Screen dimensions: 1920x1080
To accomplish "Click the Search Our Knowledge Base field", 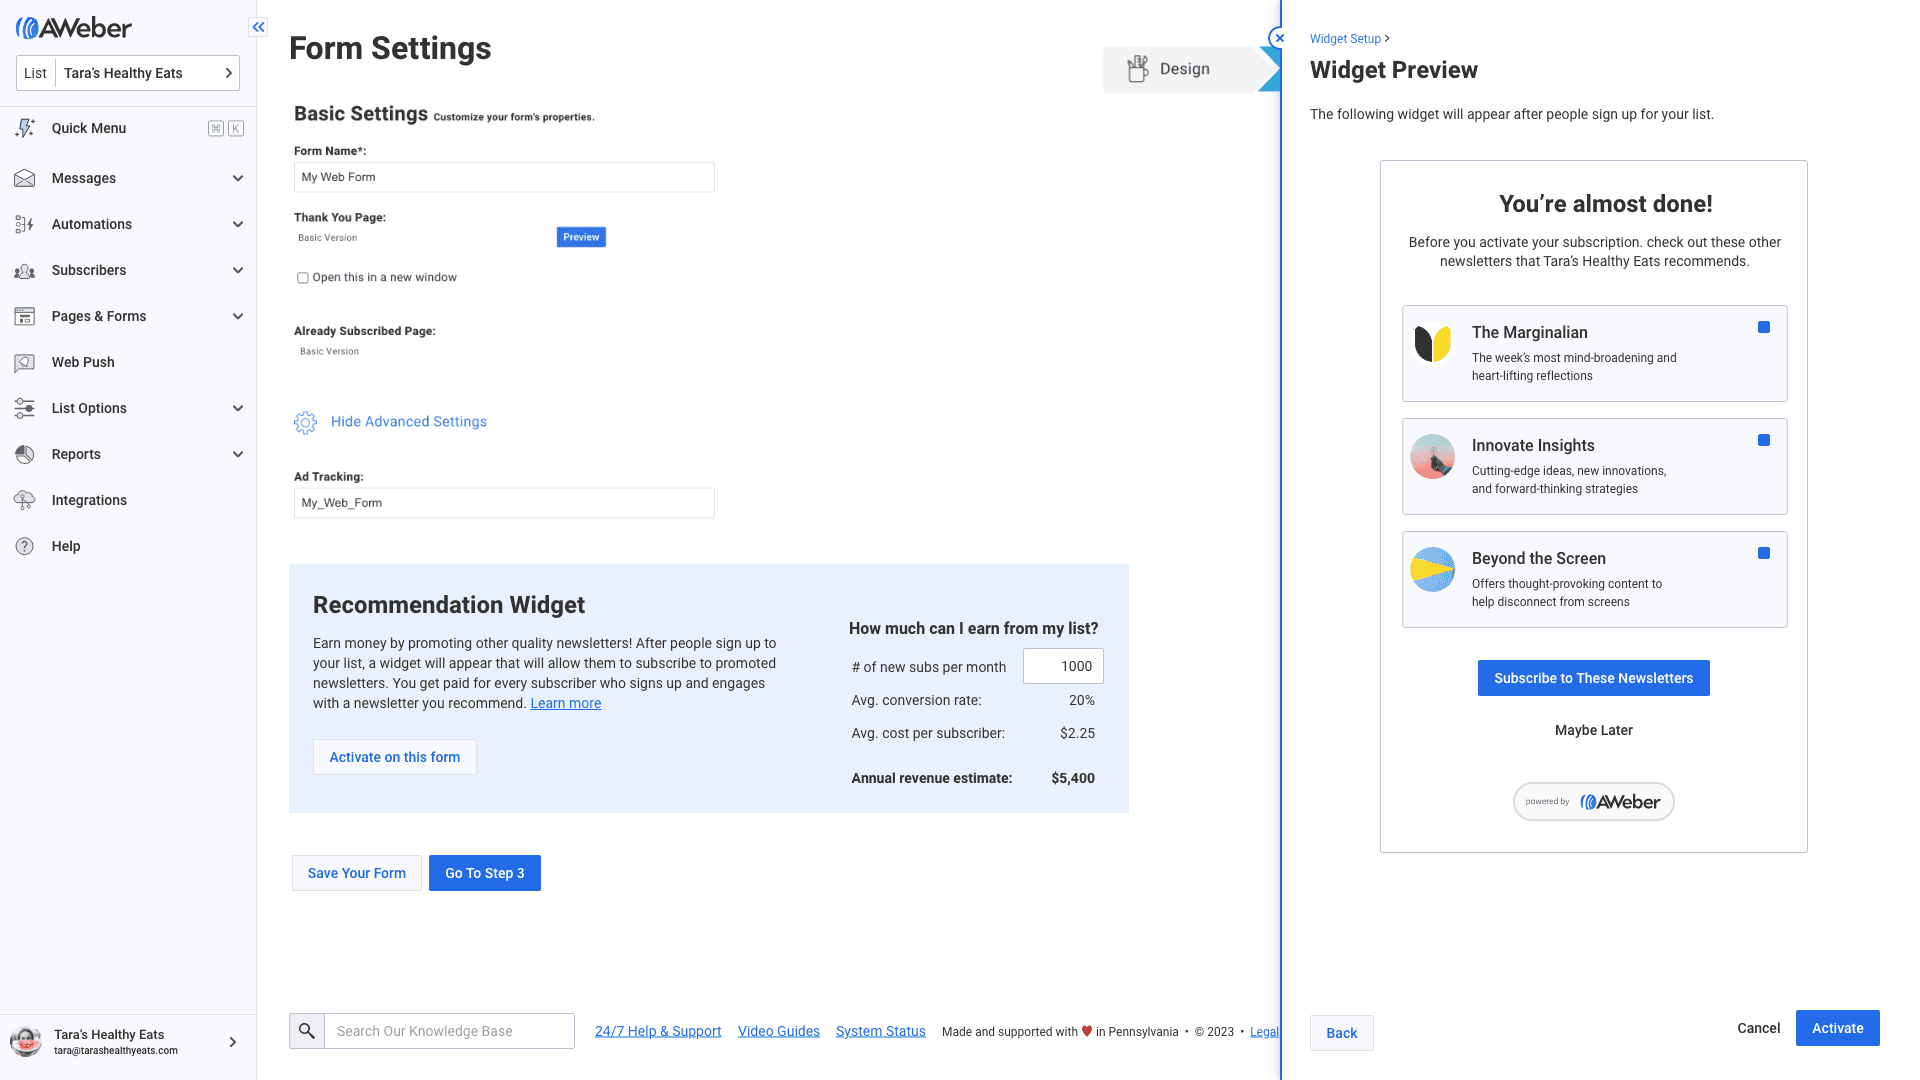I will (450, 1031).
